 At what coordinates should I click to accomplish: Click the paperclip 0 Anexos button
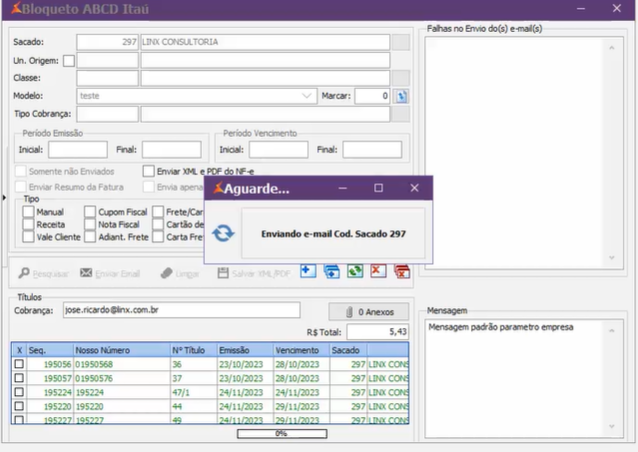[369, 312]
